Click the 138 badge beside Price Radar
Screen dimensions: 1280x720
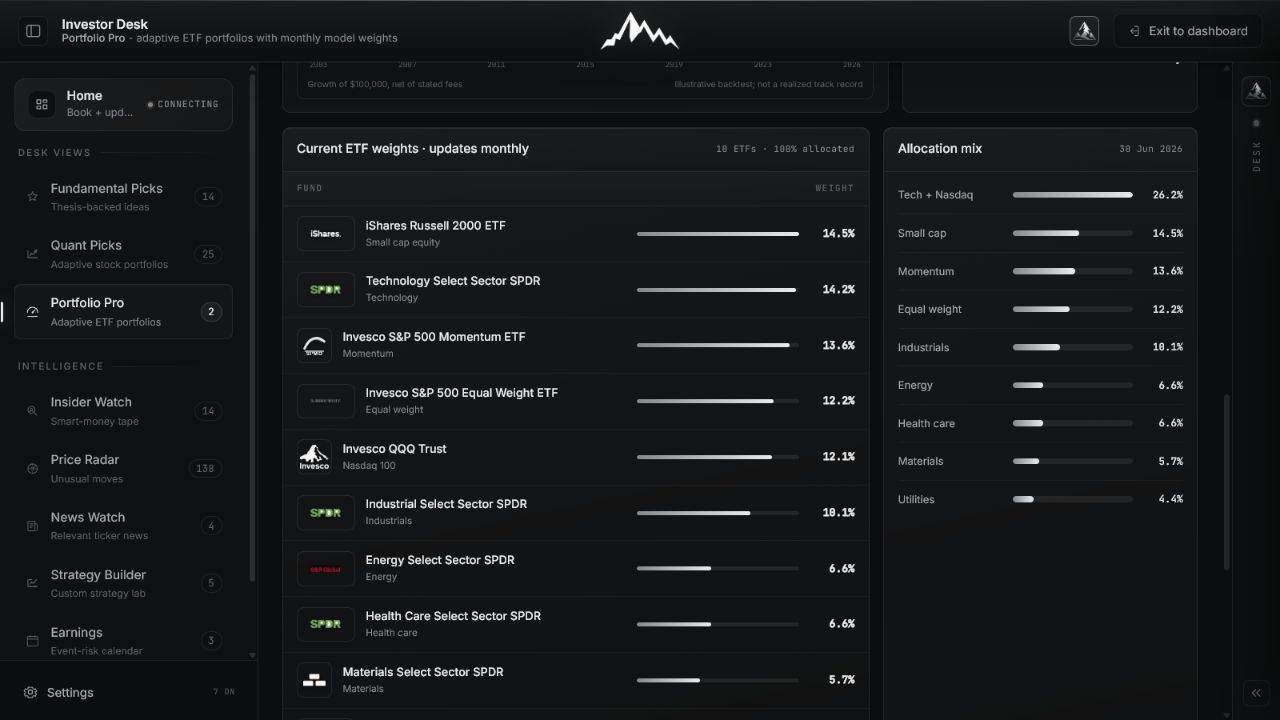tap(205, 468)
